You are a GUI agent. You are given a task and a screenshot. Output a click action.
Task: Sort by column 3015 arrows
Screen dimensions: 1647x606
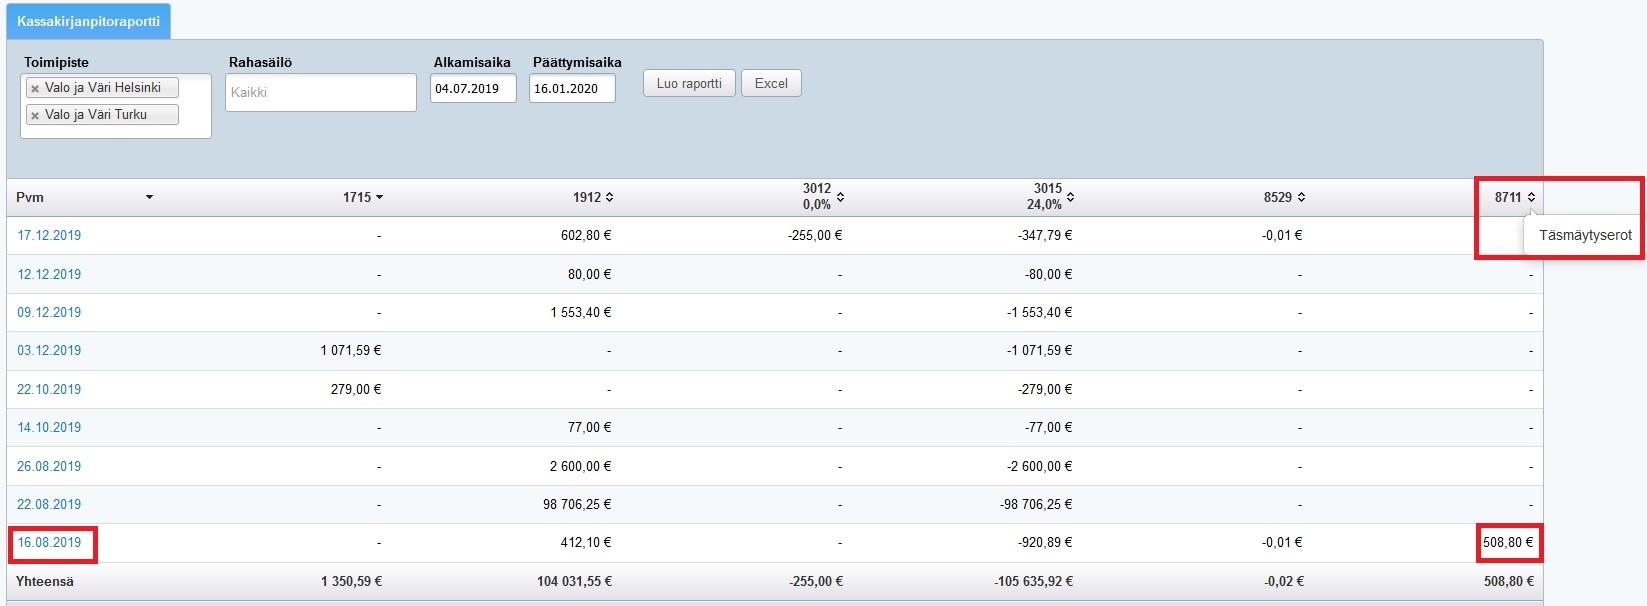click(1070, 197)
